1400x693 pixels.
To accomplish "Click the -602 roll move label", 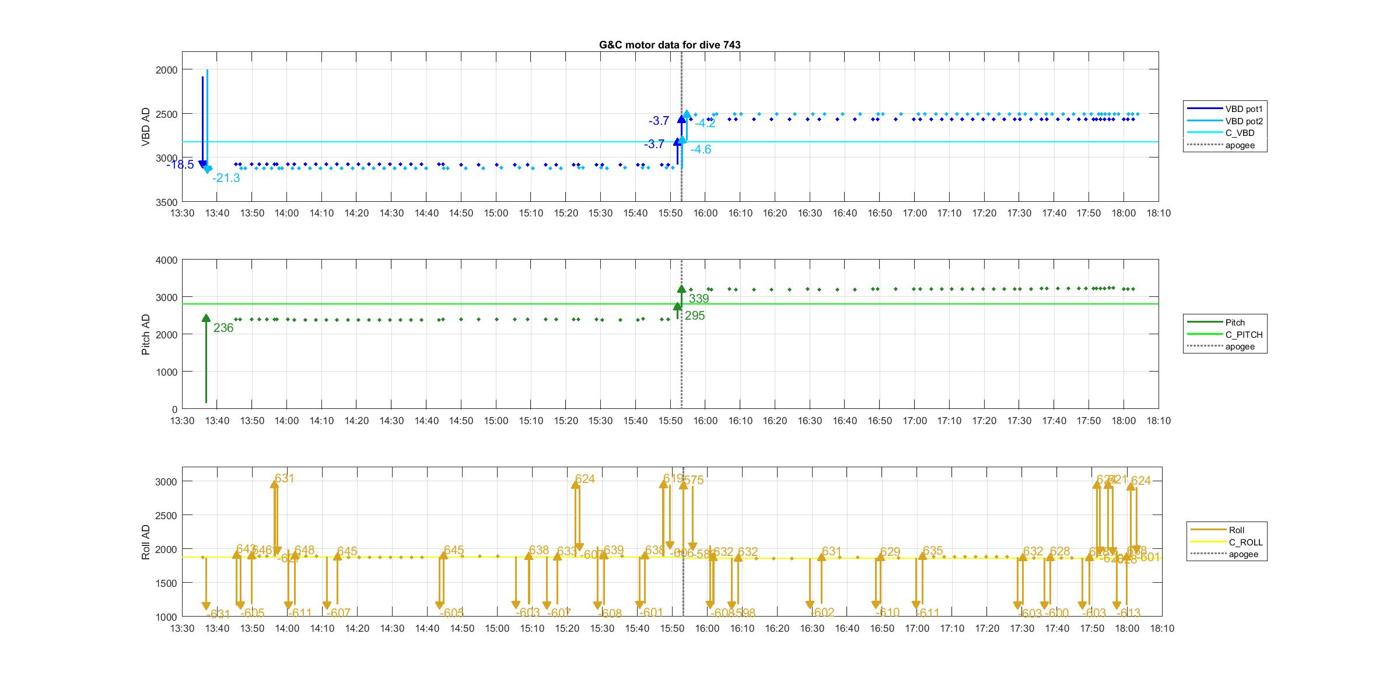I will tap(822, 613).
